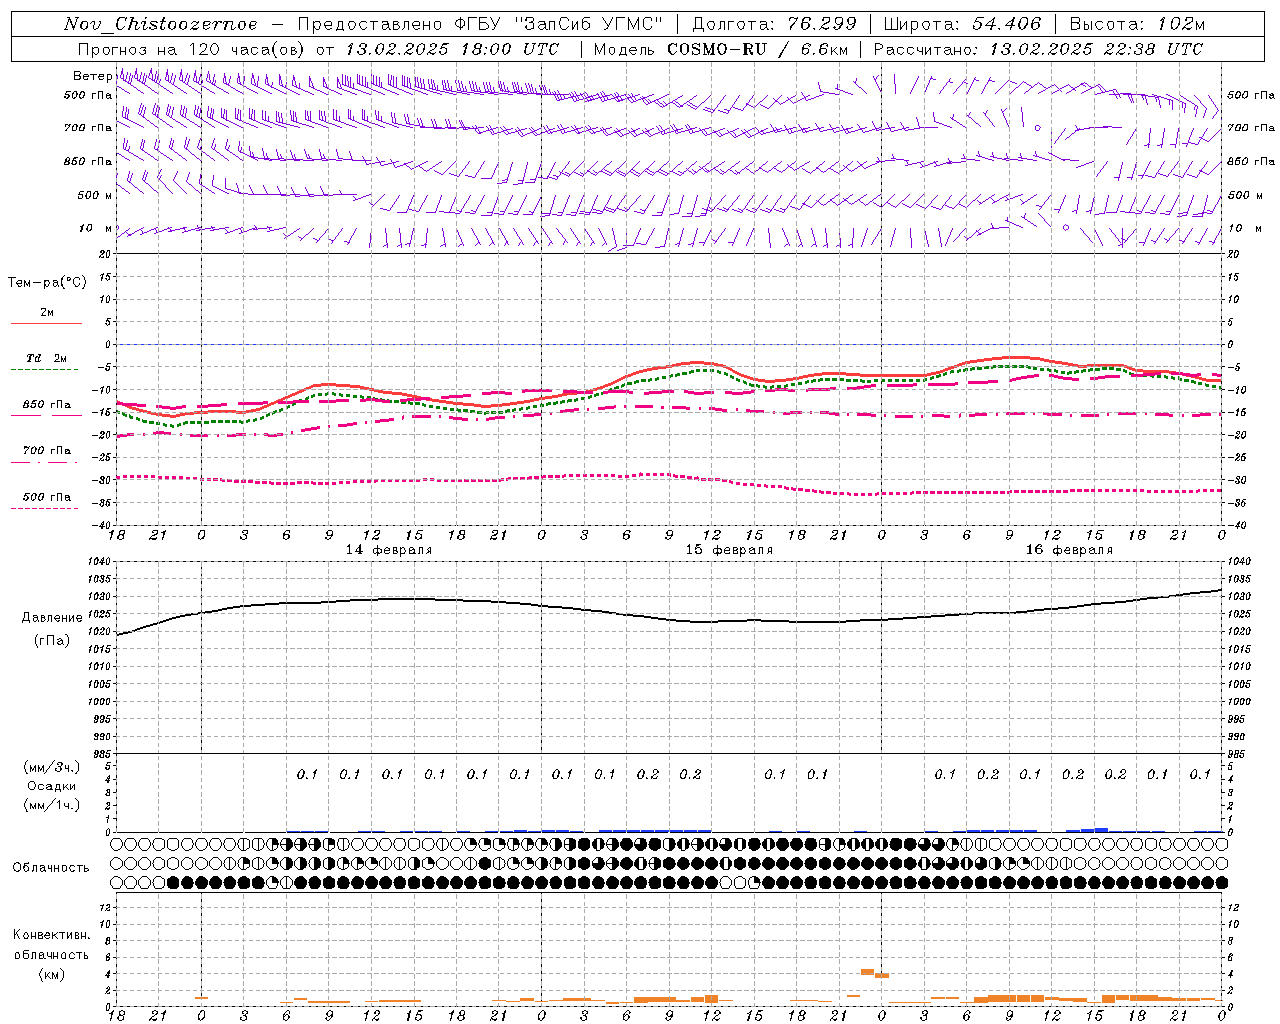Click the elevation label Высота: 102м

point(1137,24)
